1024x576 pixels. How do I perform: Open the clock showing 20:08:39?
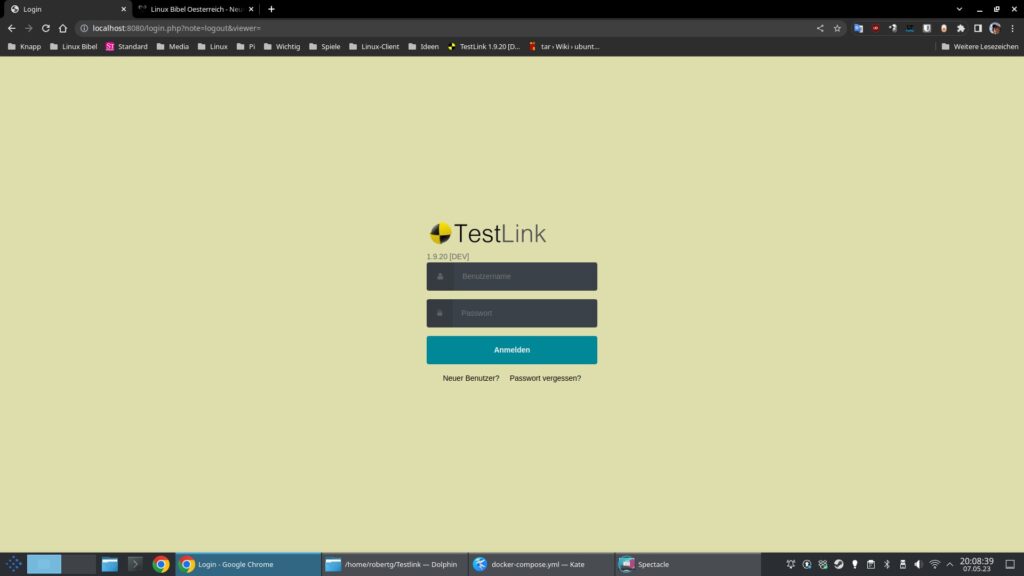click(976, 564)
